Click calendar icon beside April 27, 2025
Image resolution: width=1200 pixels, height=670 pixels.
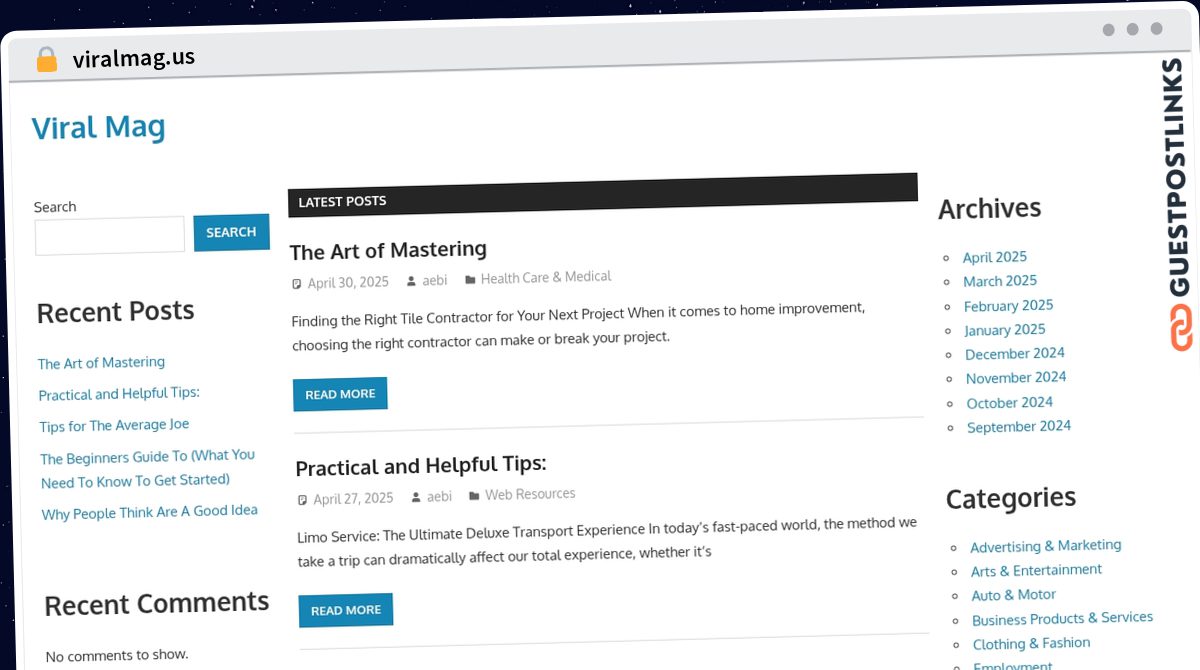point(303,500)
